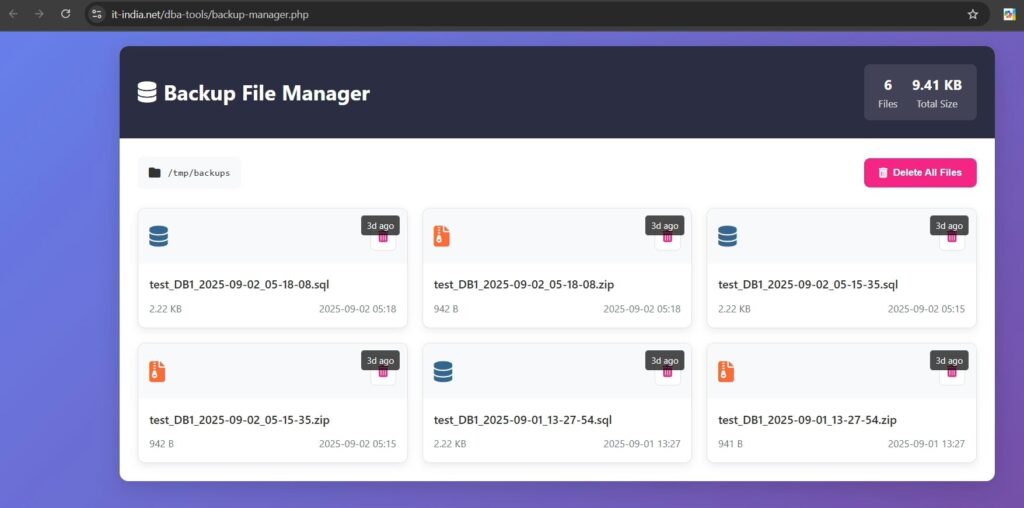Image resolution: width=1024 pixels, height=508 pixels.
Task: Click 3d ago badge on test_DB1_2025-09-02_05-18-08.sql card
Action: 380,225
